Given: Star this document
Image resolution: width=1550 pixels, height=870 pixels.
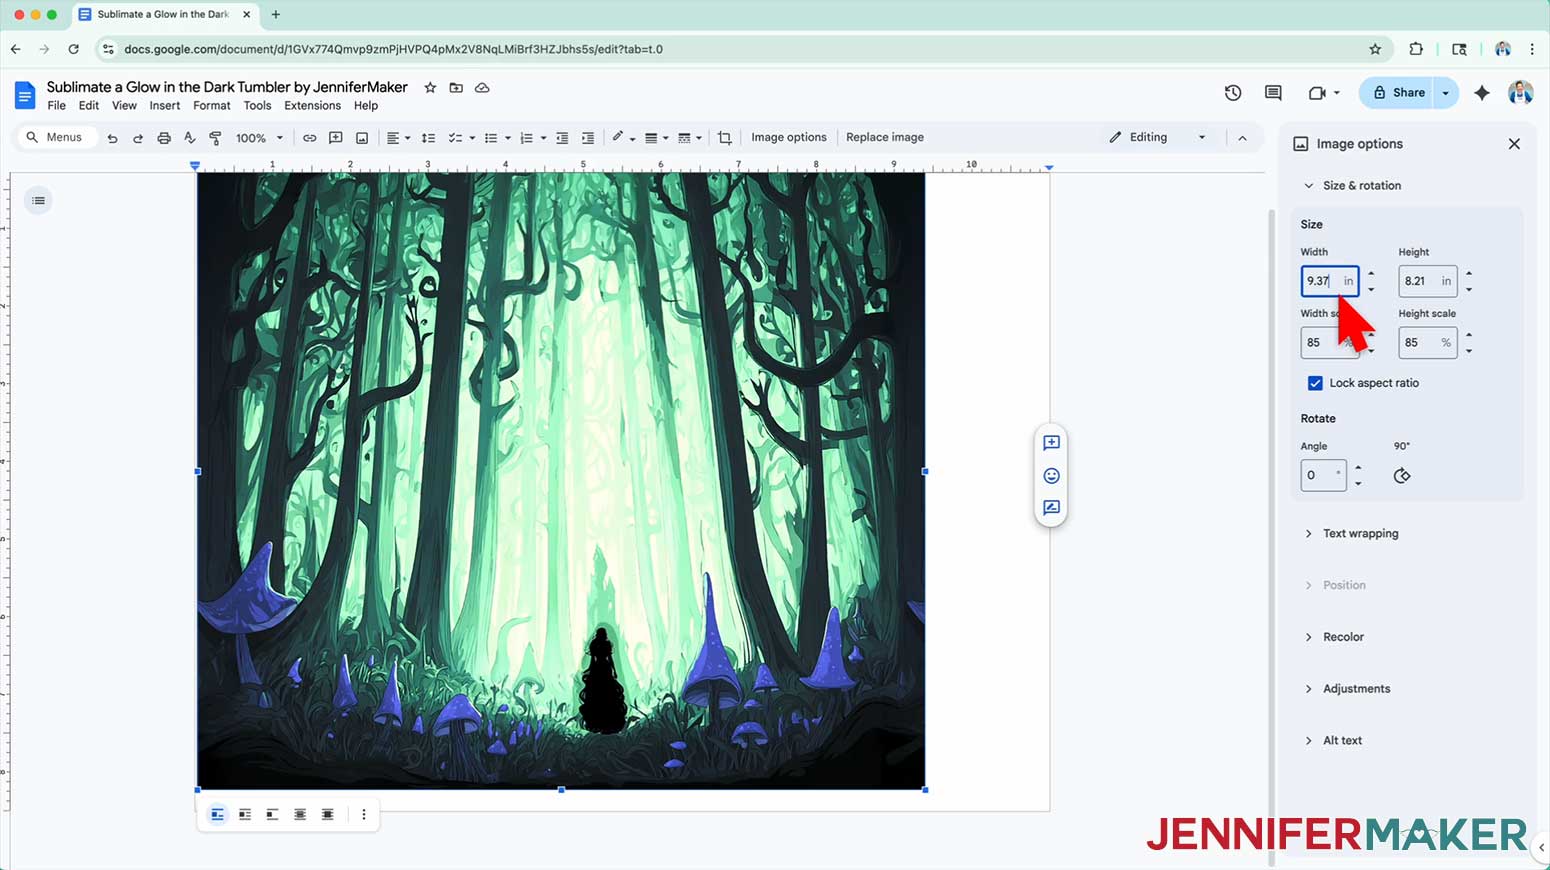Looking at the screenshot, I should pyautogui.click(x=430, y=88).
